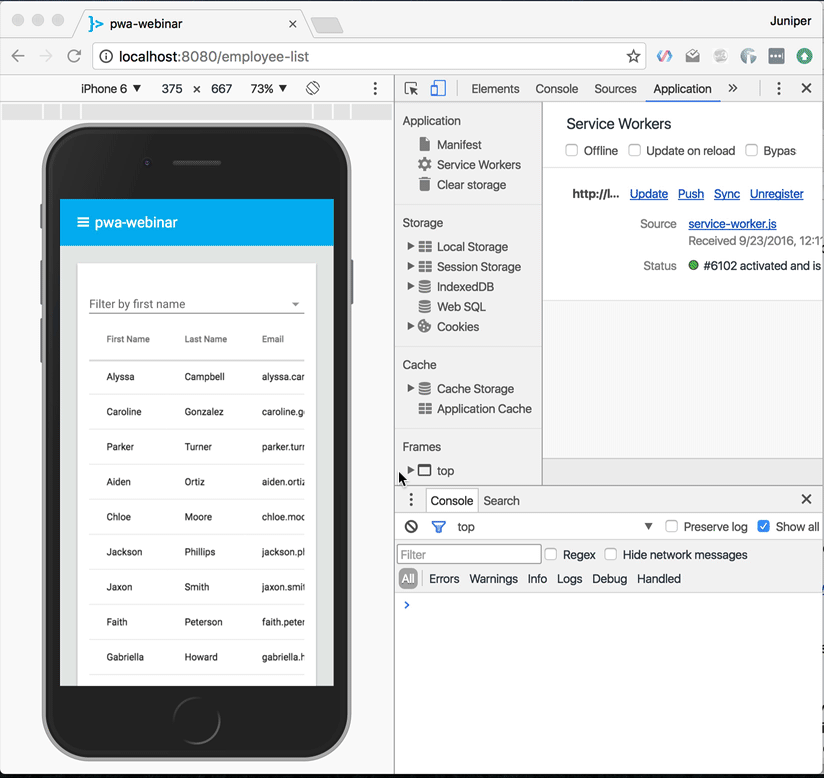
Task: Open the service-worker.js source link
Action: pos(732,224)
